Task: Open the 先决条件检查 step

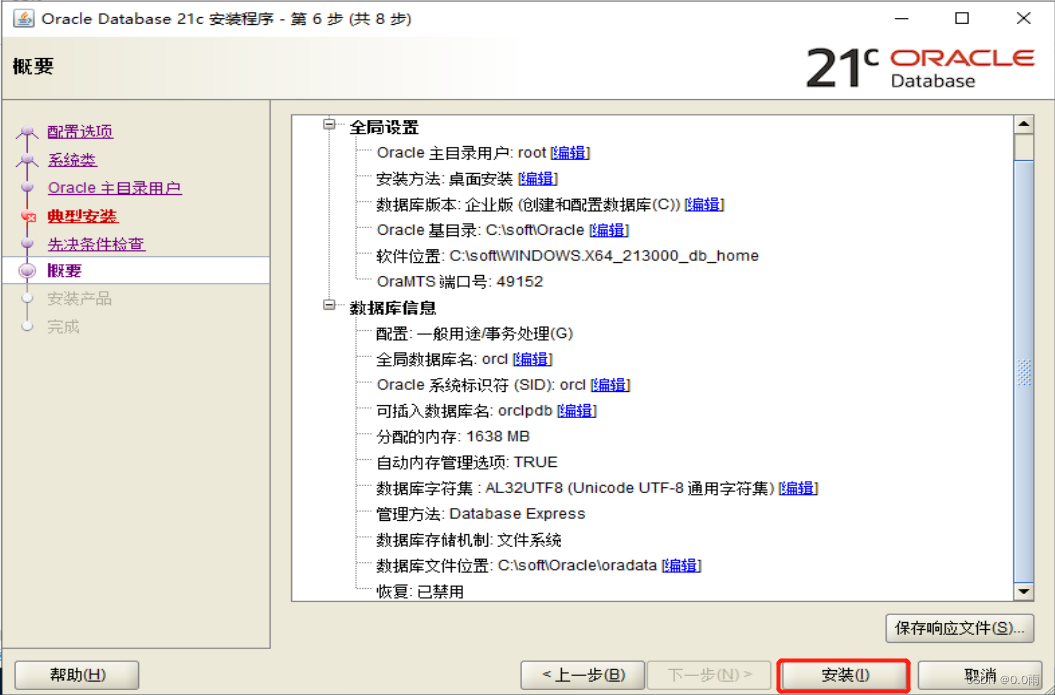Action: pos(96,244)
